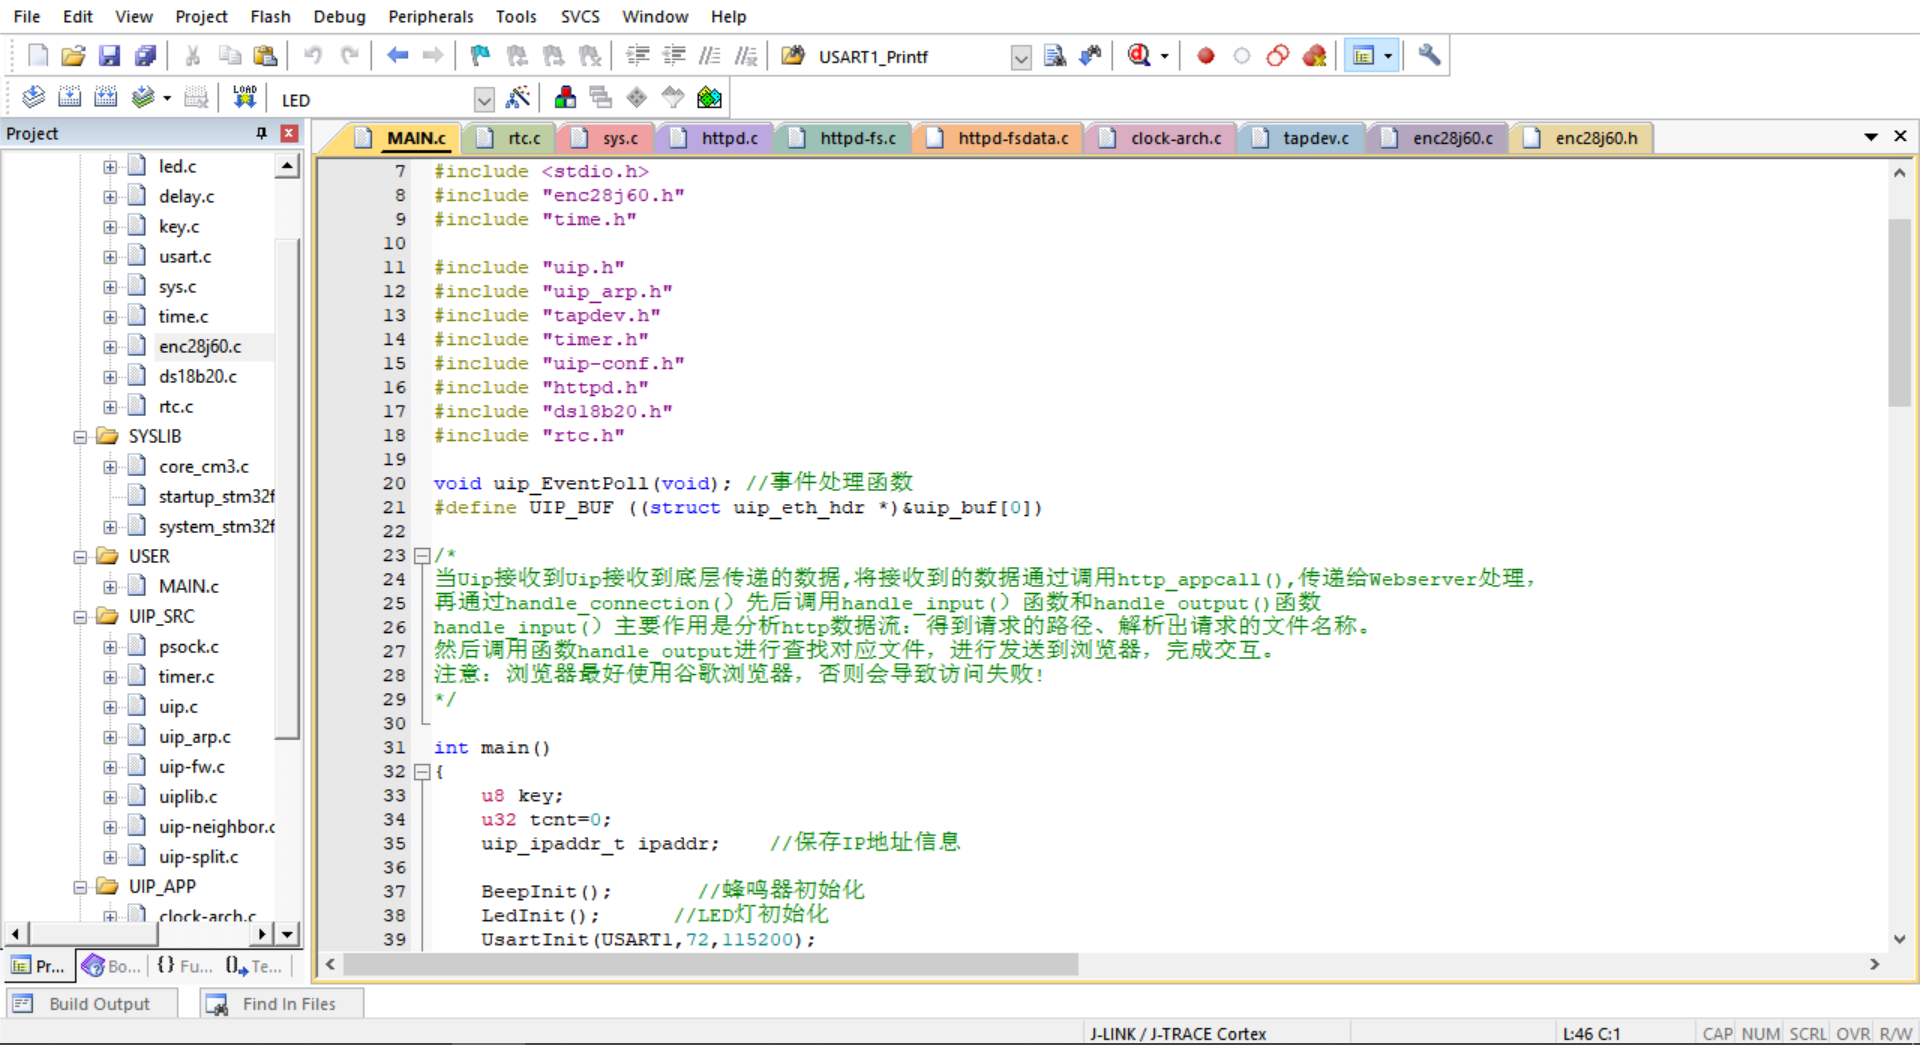
Task: Paste from clipboard via the toolbar icon
Action: coord(265,56)
